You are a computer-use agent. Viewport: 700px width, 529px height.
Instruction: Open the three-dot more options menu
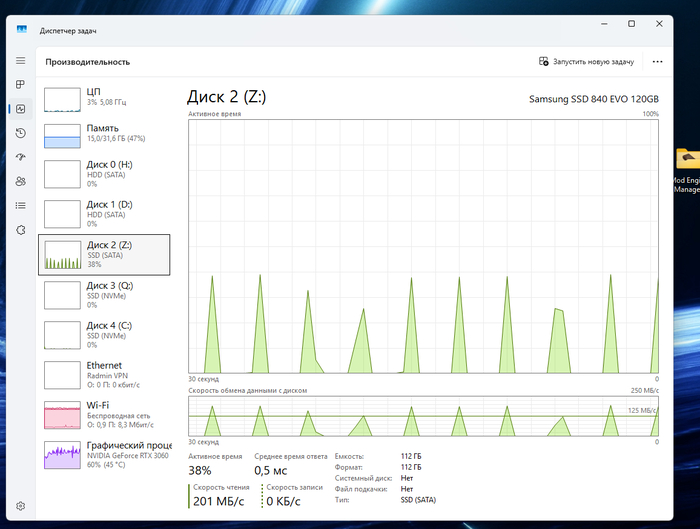pos(657,61)
